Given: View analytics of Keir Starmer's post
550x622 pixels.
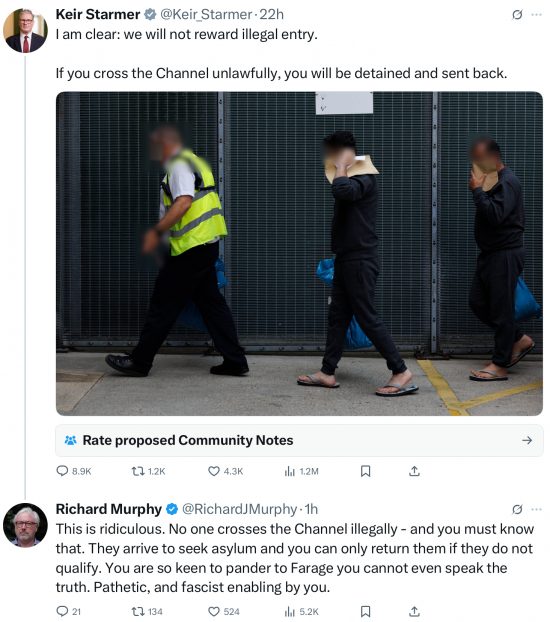Looking at the screenshot, I should (301, 471).
